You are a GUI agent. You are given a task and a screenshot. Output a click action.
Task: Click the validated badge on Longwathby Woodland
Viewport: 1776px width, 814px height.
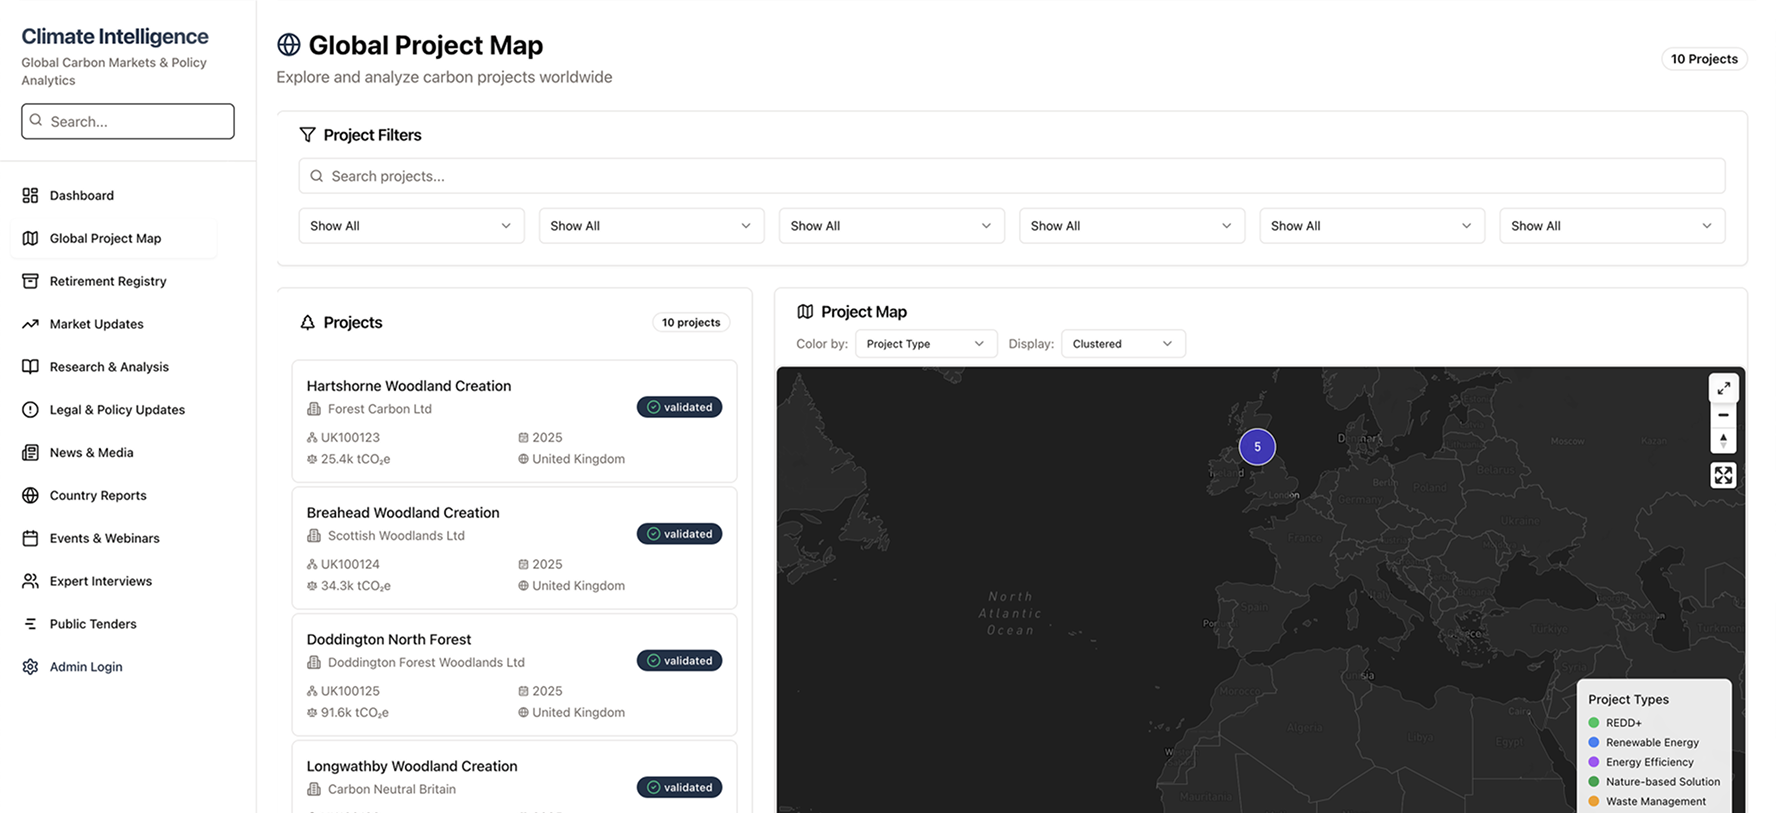pos(679,788)
